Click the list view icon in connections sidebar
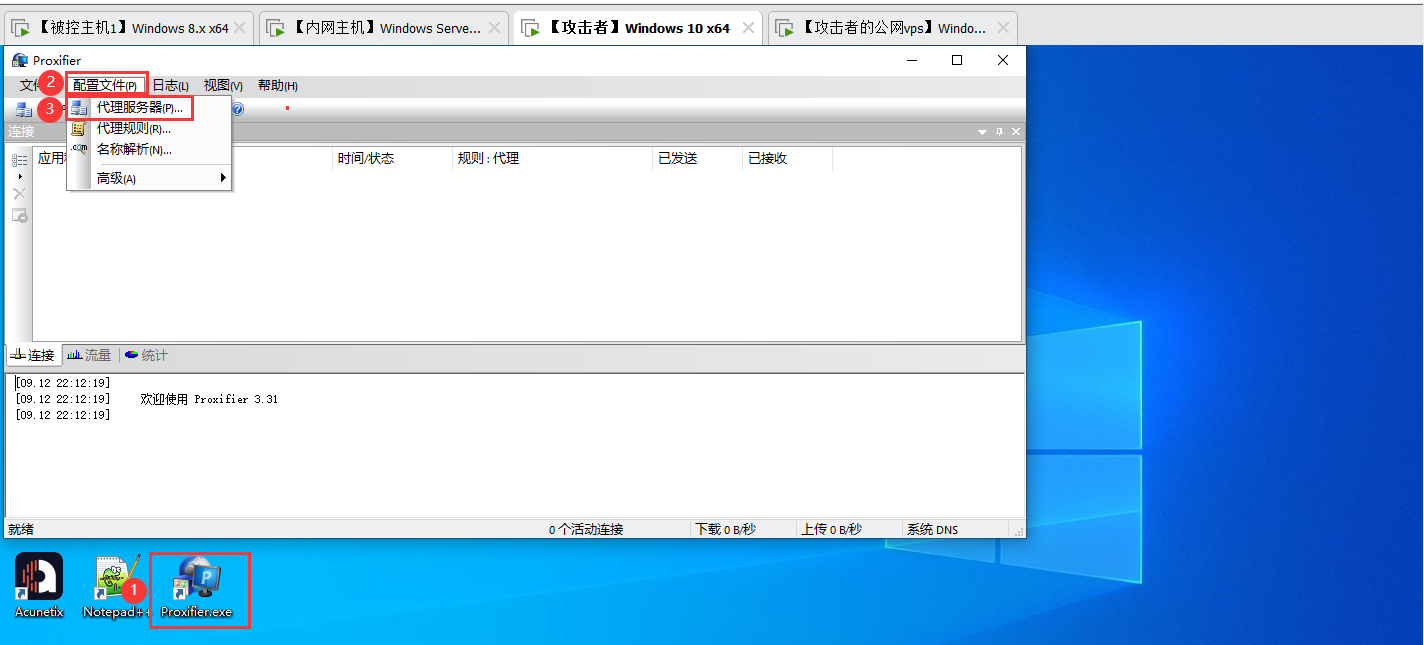 [19, 160]
